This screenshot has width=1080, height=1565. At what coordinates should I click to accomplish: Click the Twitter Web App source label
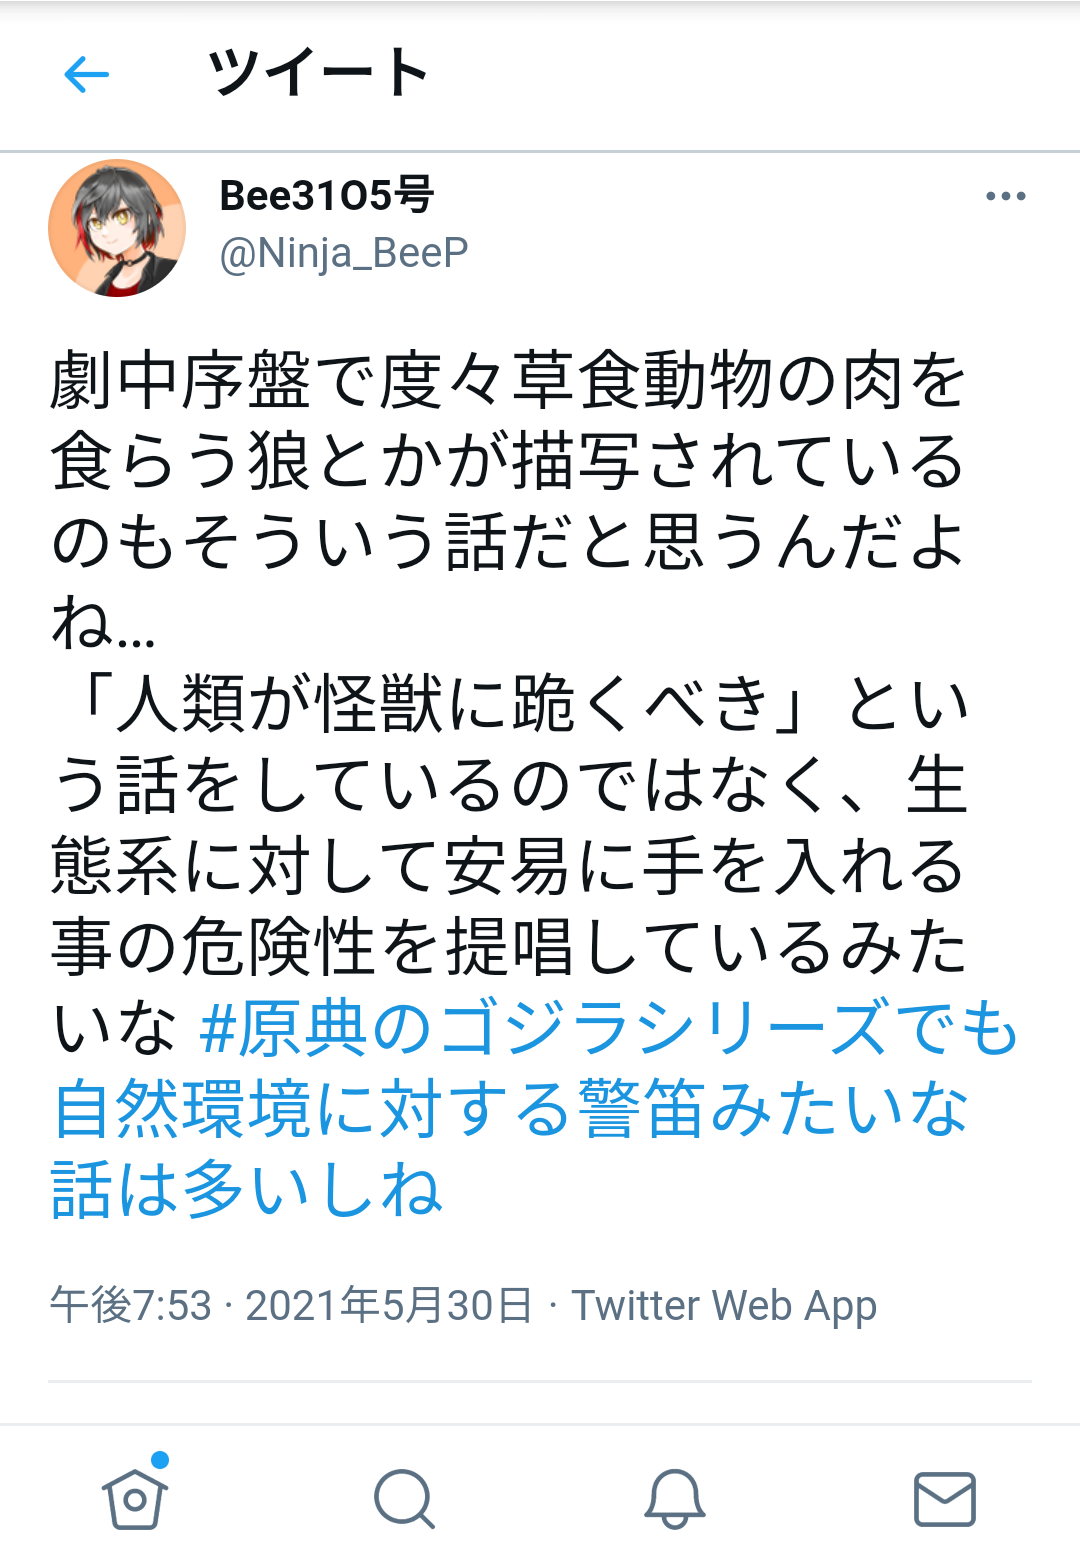tap(724, 1306)
